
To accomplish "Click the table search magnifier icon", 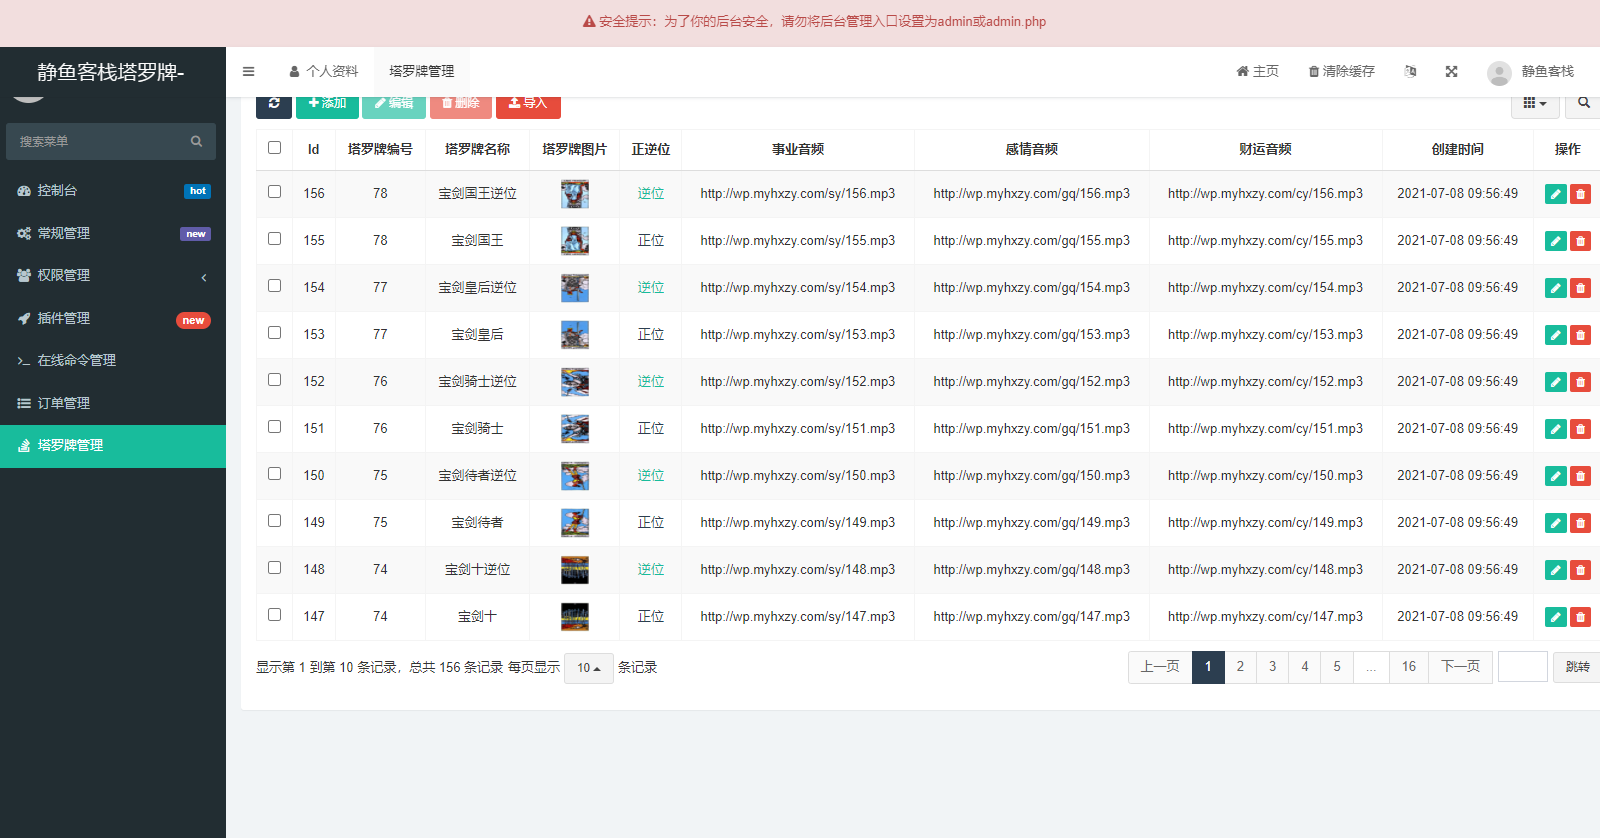I will [1583, 103].
